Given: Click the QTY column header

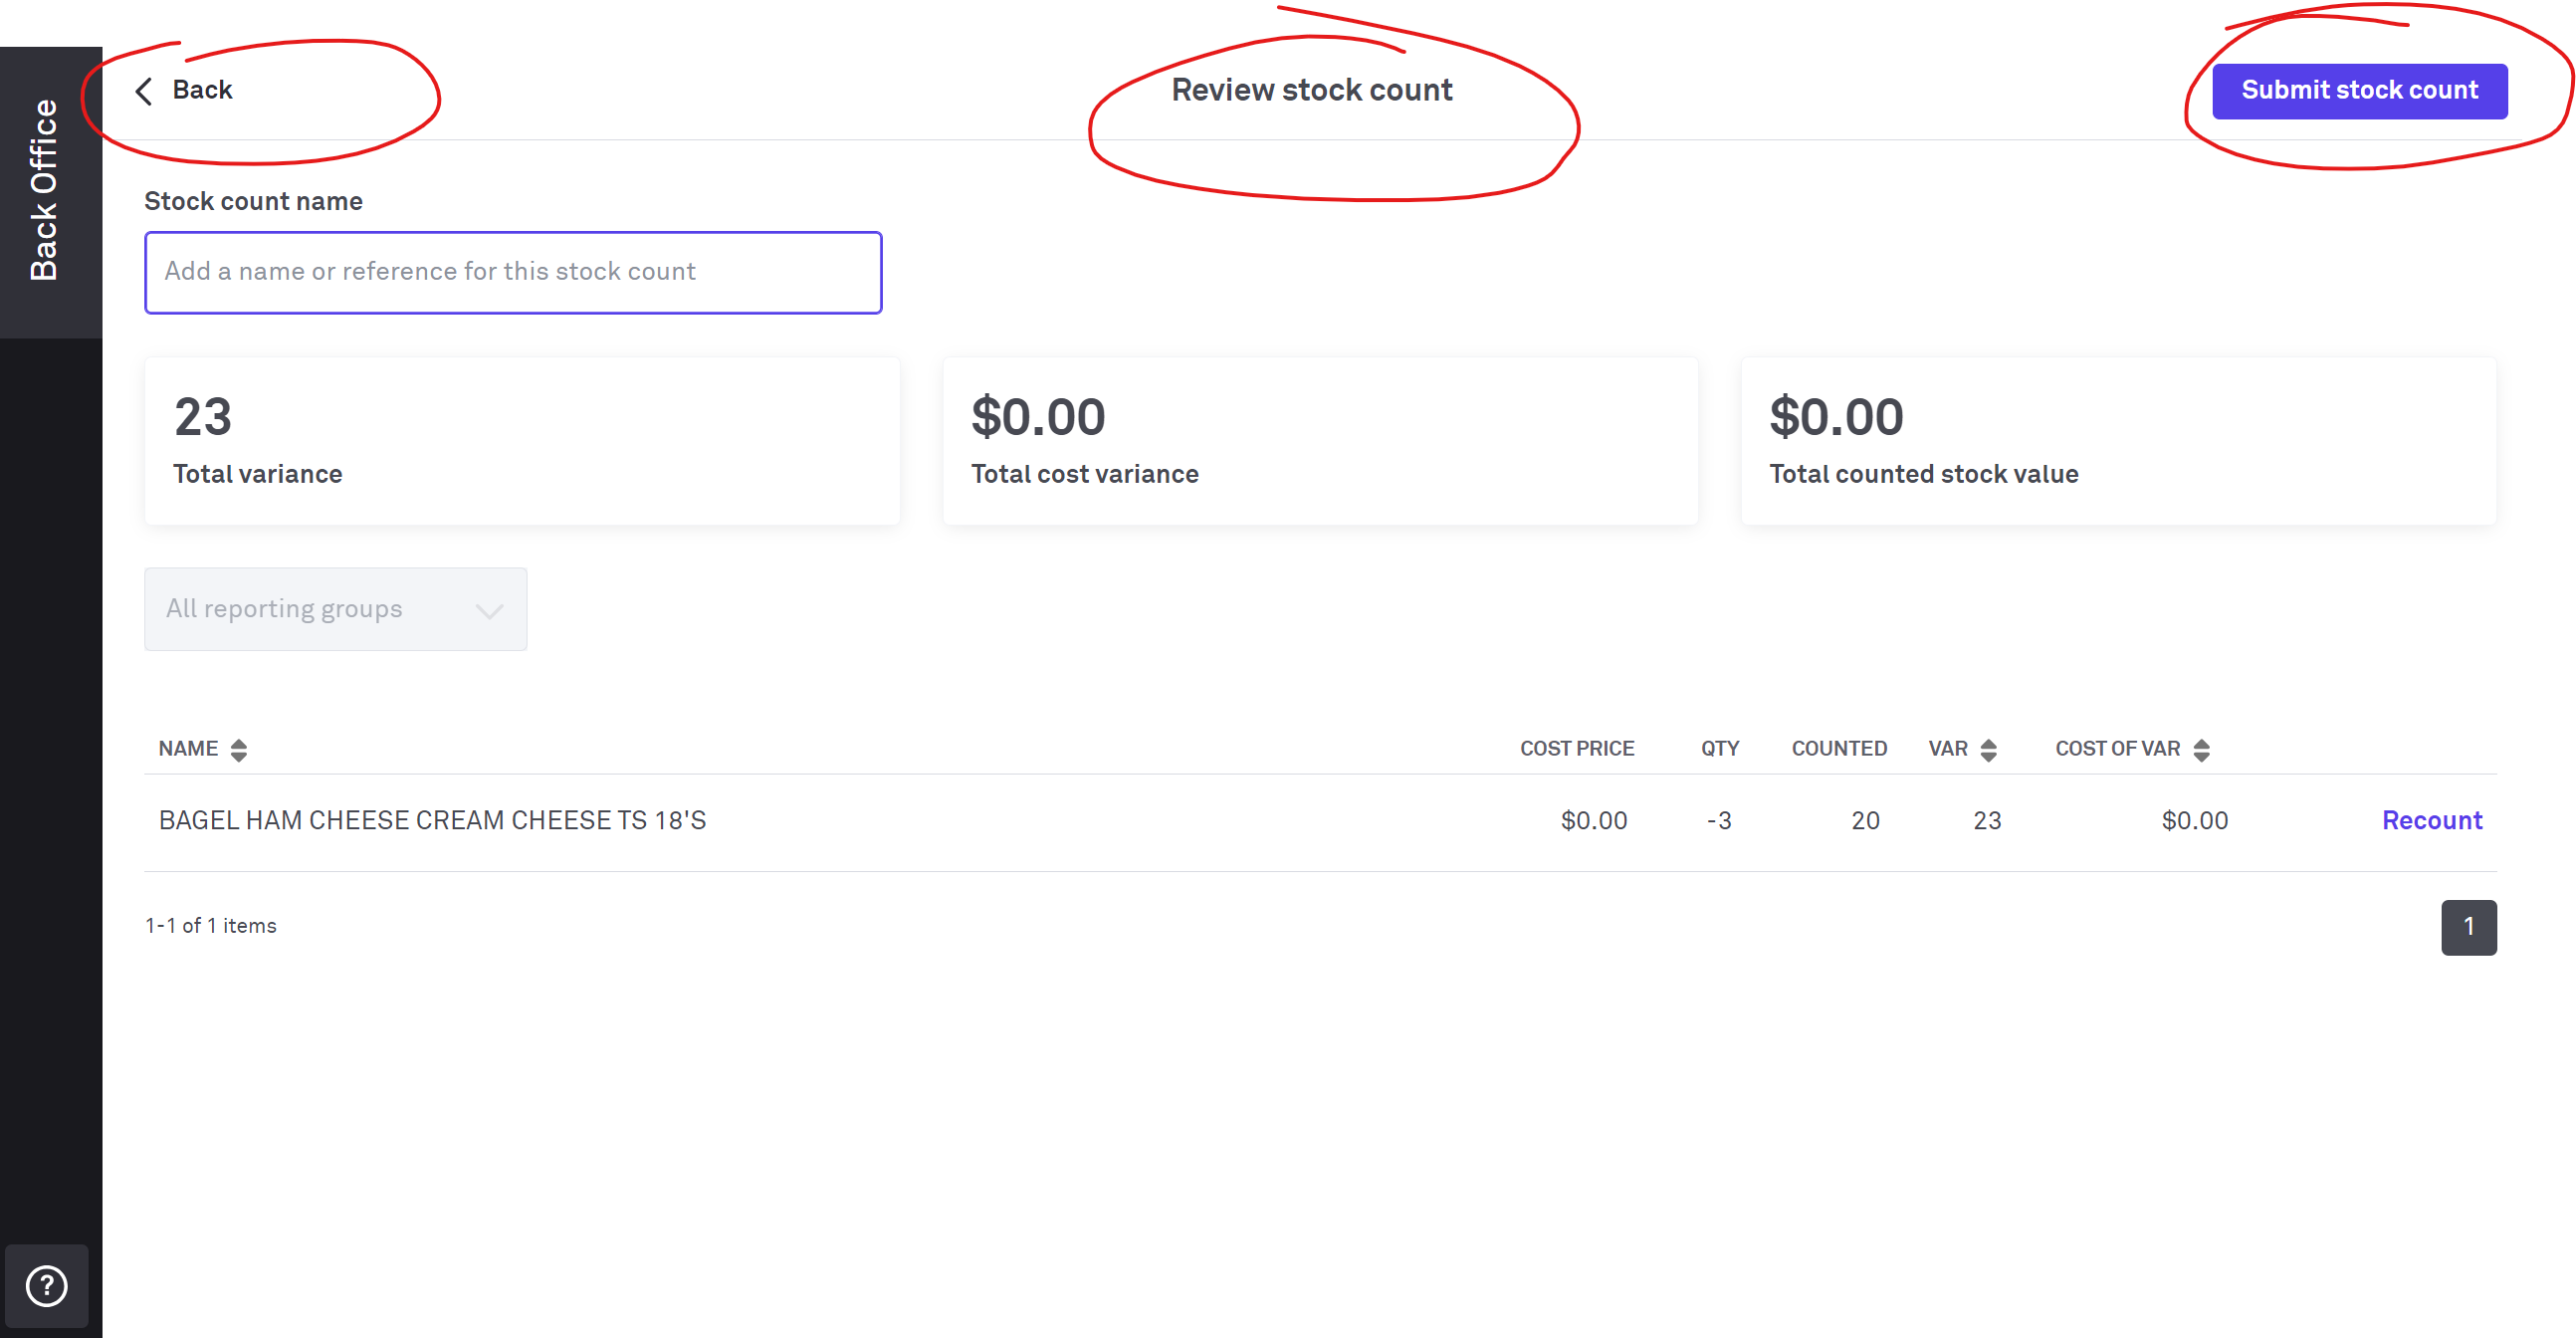Looking at the screenshot, I should 1719,749.
